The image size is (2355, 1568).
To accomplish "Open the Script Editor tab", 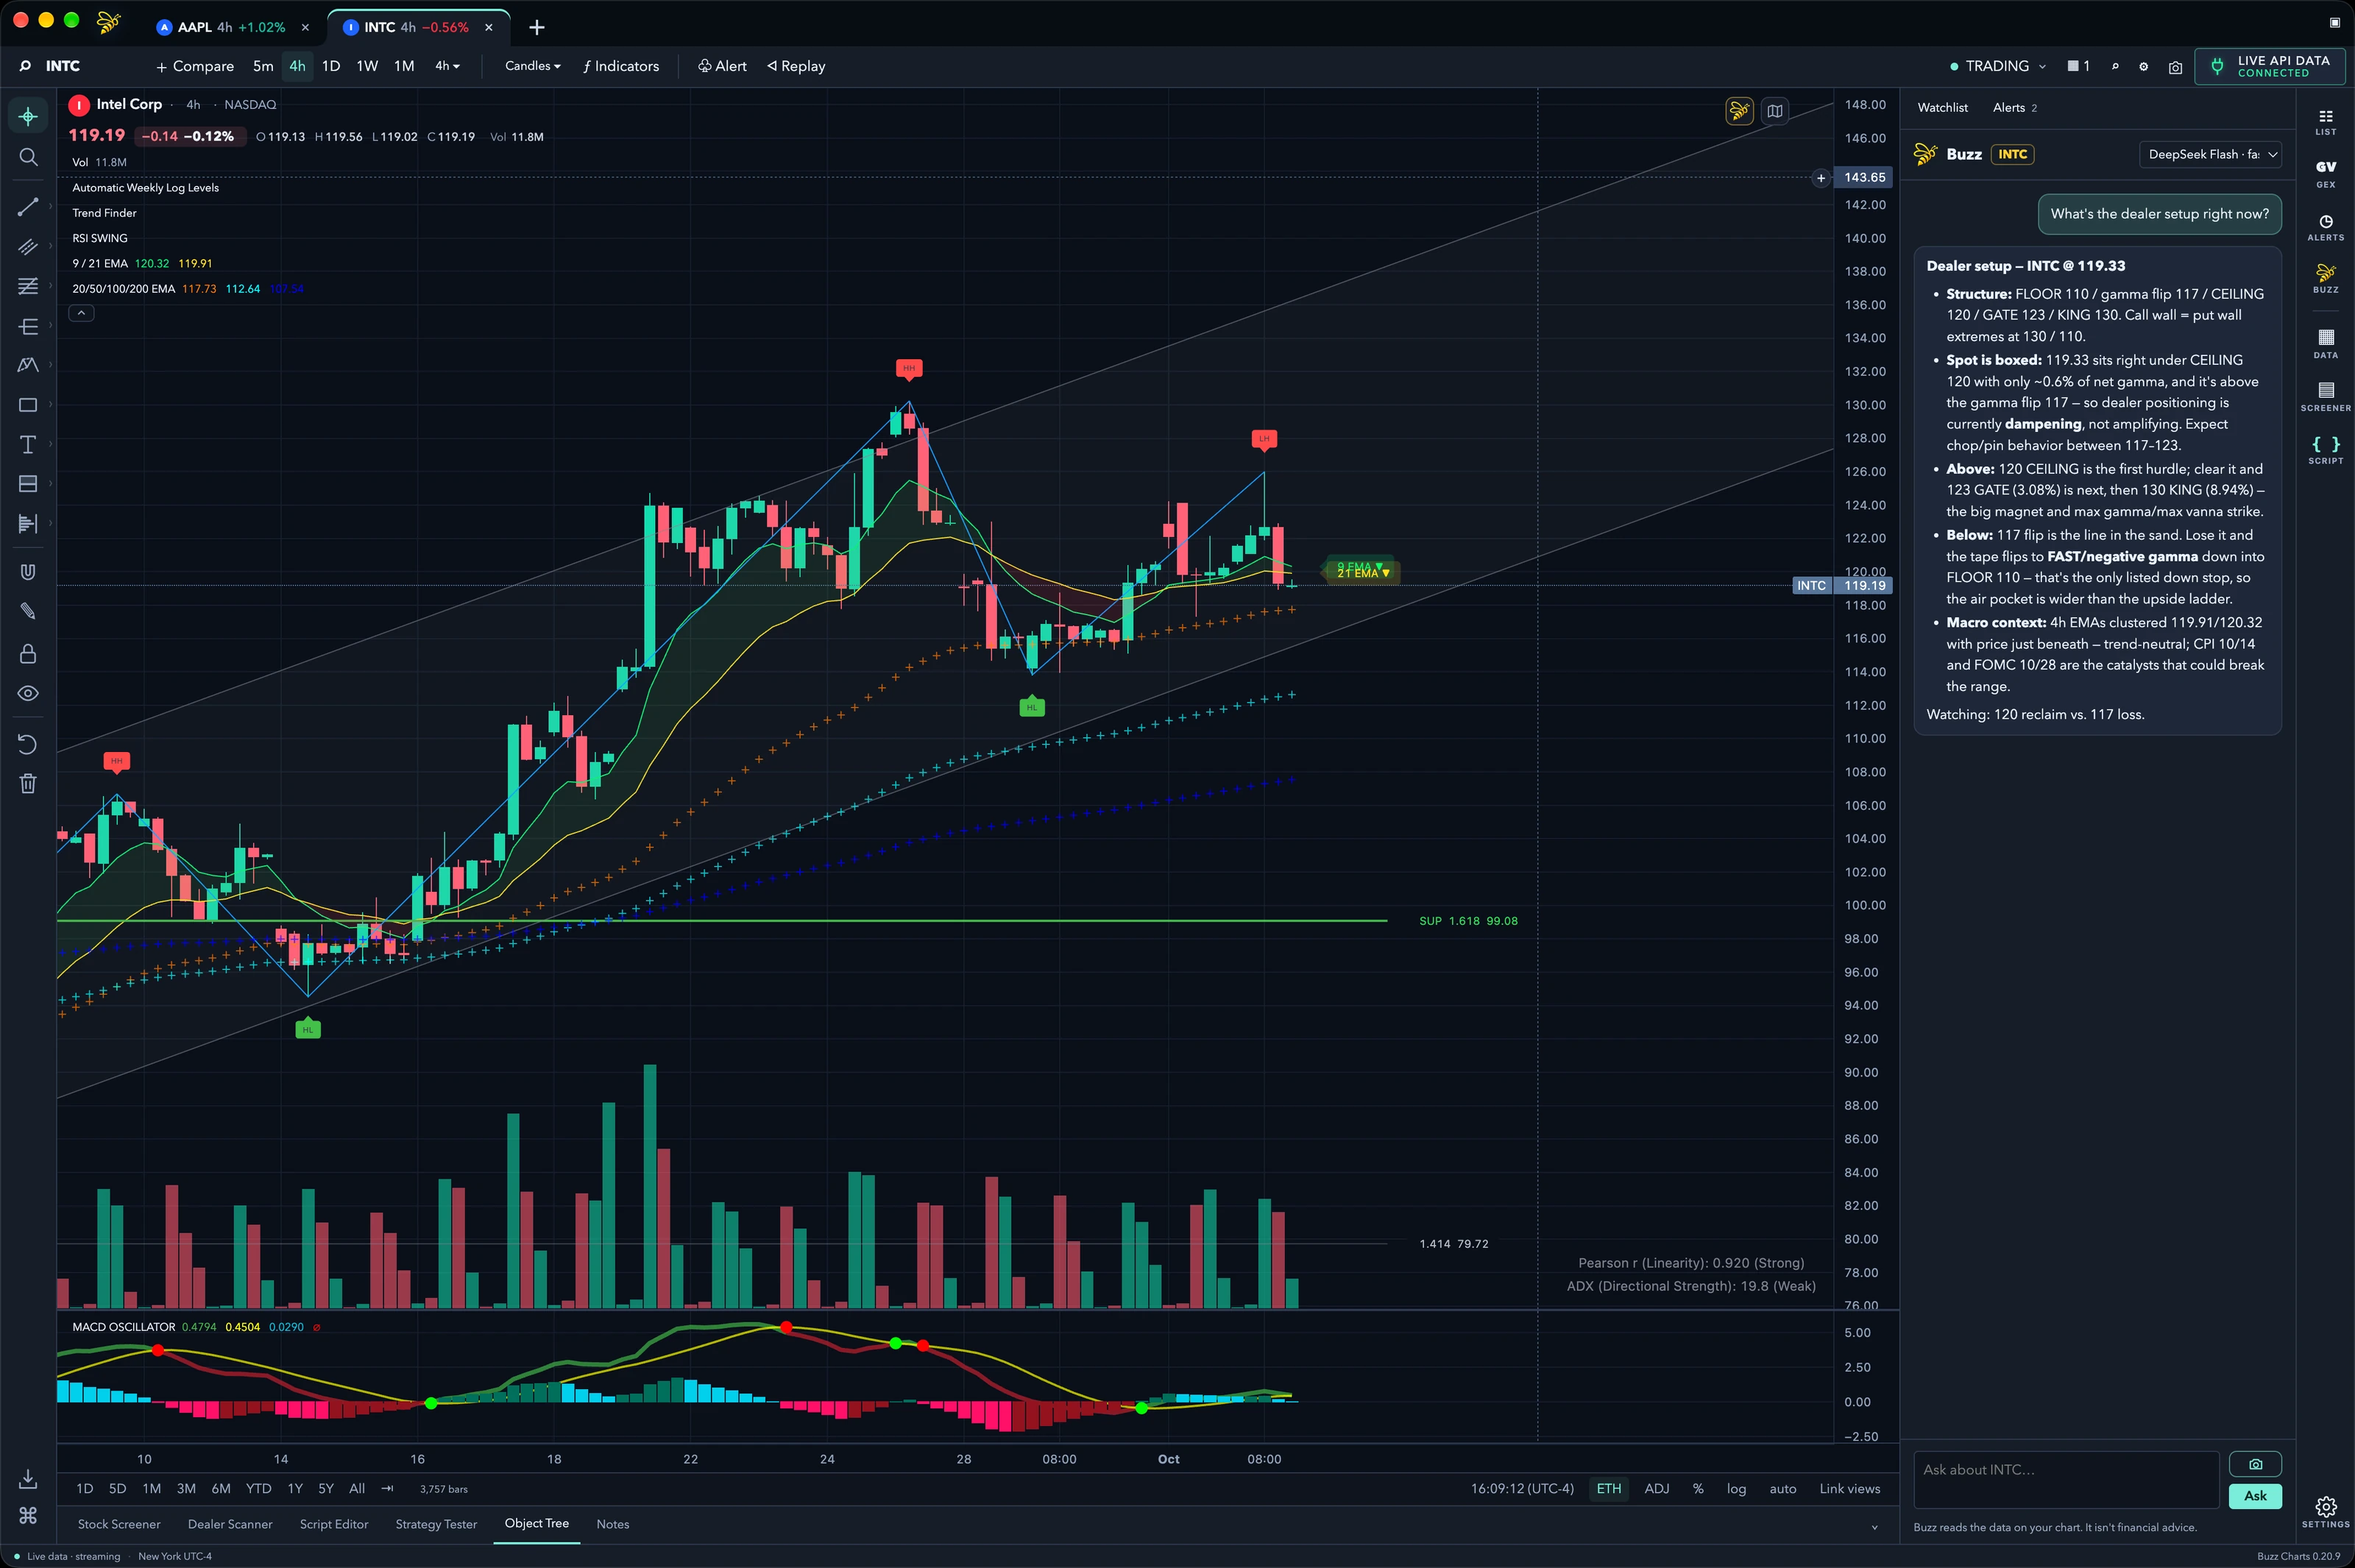I will click(x=334, y=1524).
